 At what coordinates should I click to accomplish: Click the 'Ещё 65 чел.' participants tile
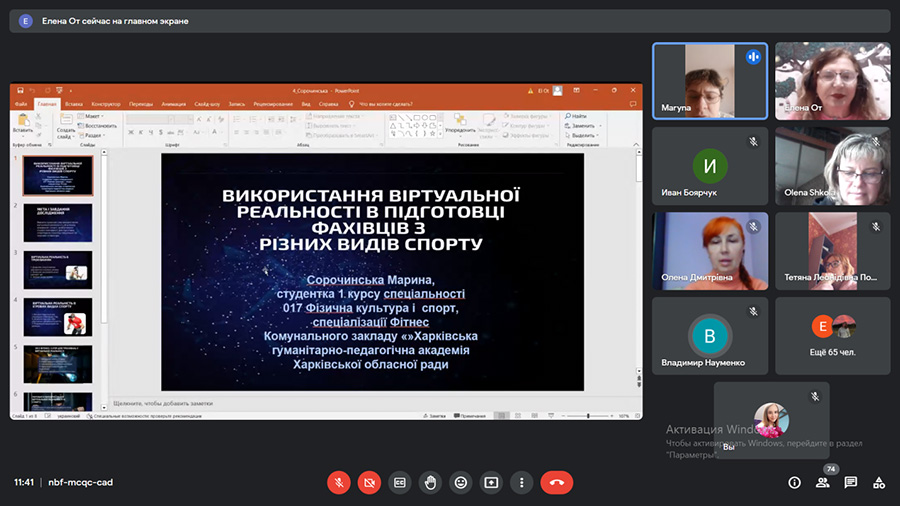click(832, 335)
